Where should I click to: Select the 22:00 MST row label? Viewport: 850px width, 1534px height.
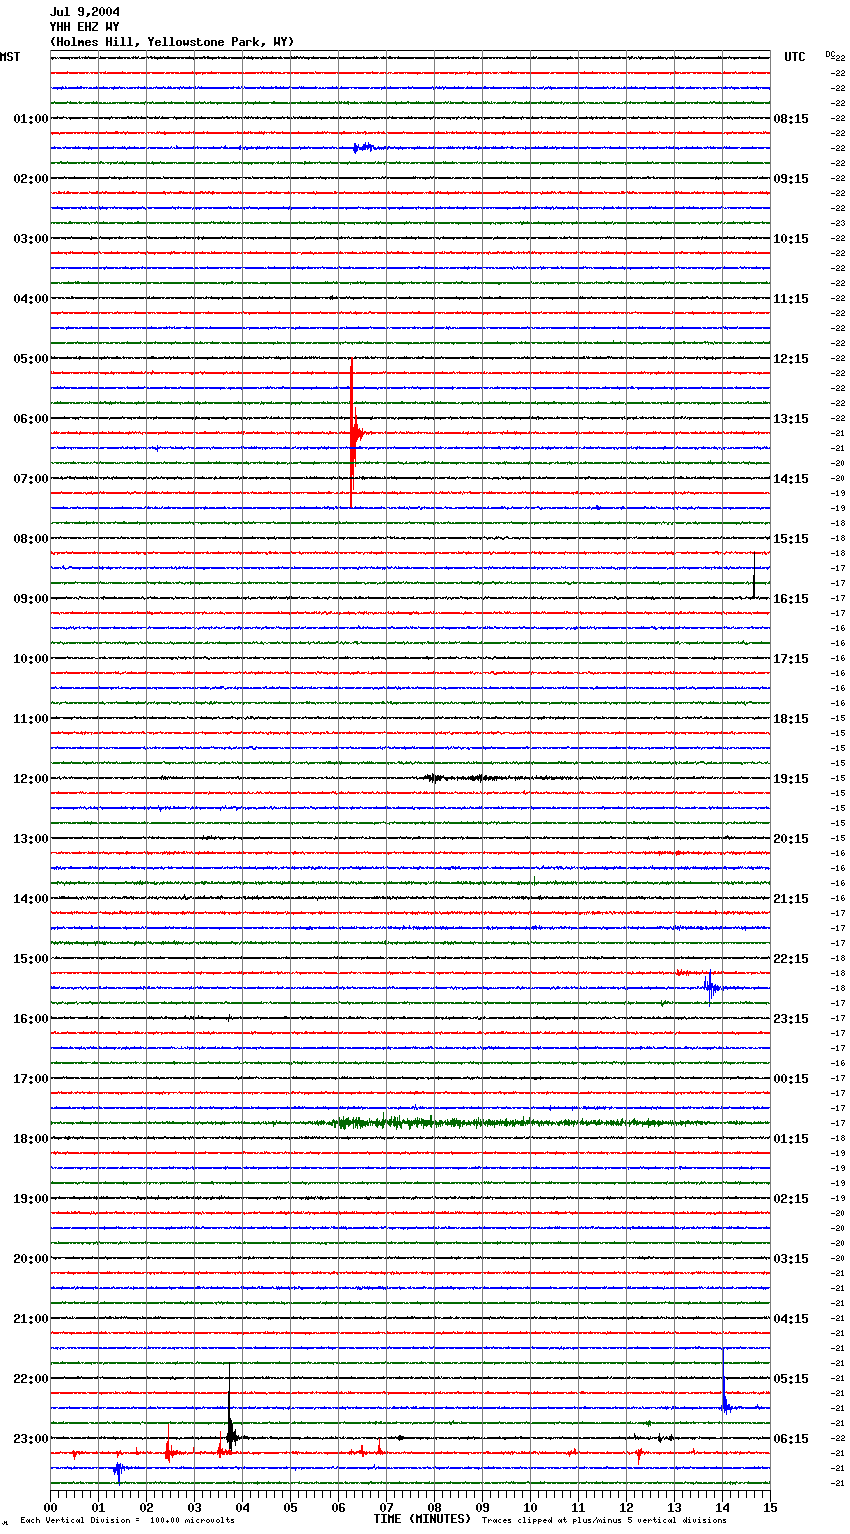pos(30,1379)
